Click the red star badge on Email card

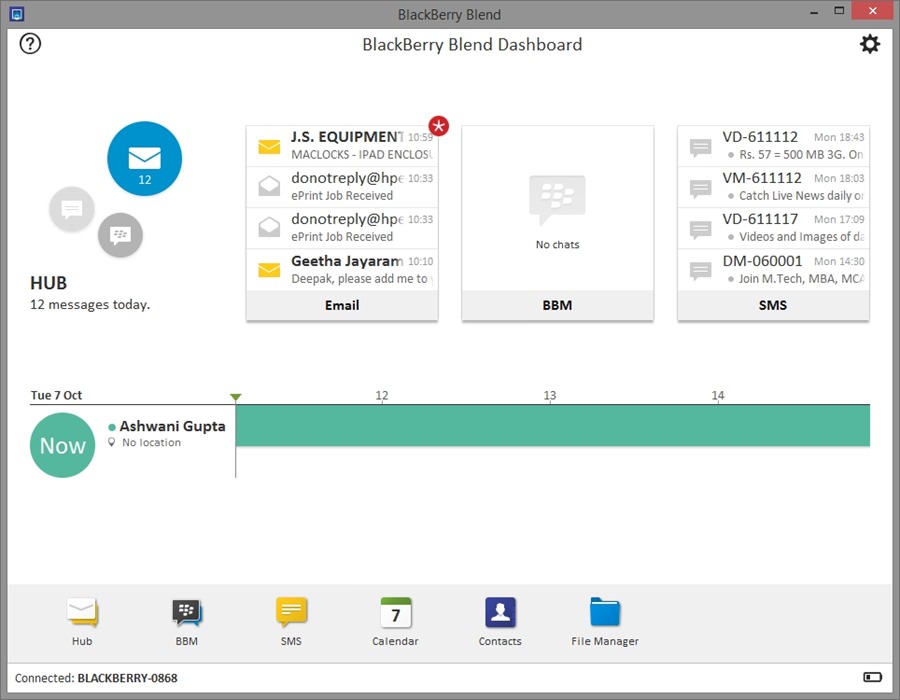(439, 126)
